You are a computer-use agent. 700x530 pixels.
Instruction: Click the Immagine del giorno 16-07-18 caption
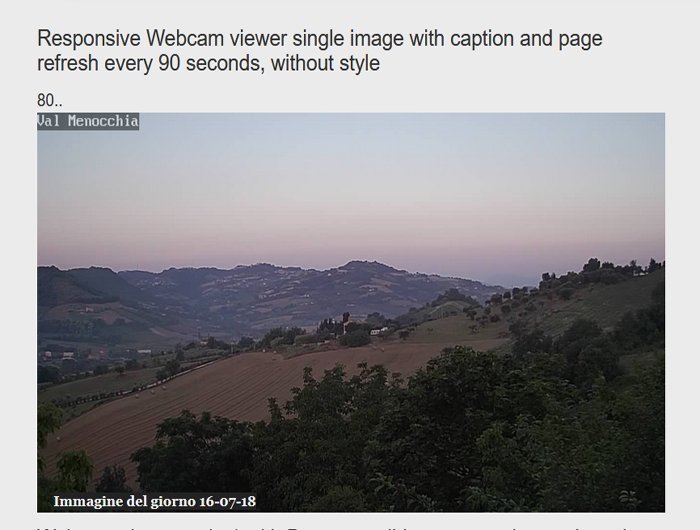pyautogui.click(x=154, y=501)
